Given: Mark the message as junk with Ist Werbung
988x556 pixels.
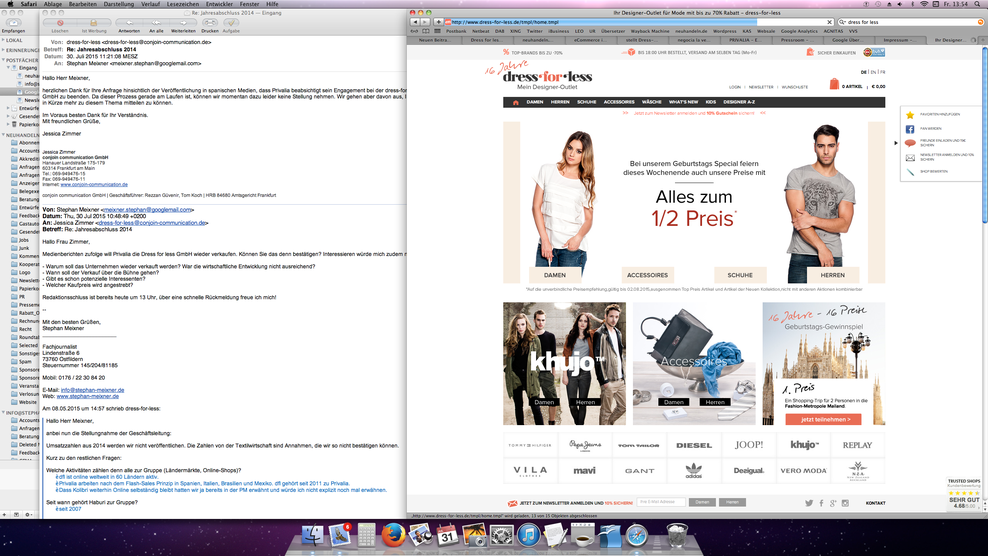Looking at the screenshot, I should tap(93, 23).
